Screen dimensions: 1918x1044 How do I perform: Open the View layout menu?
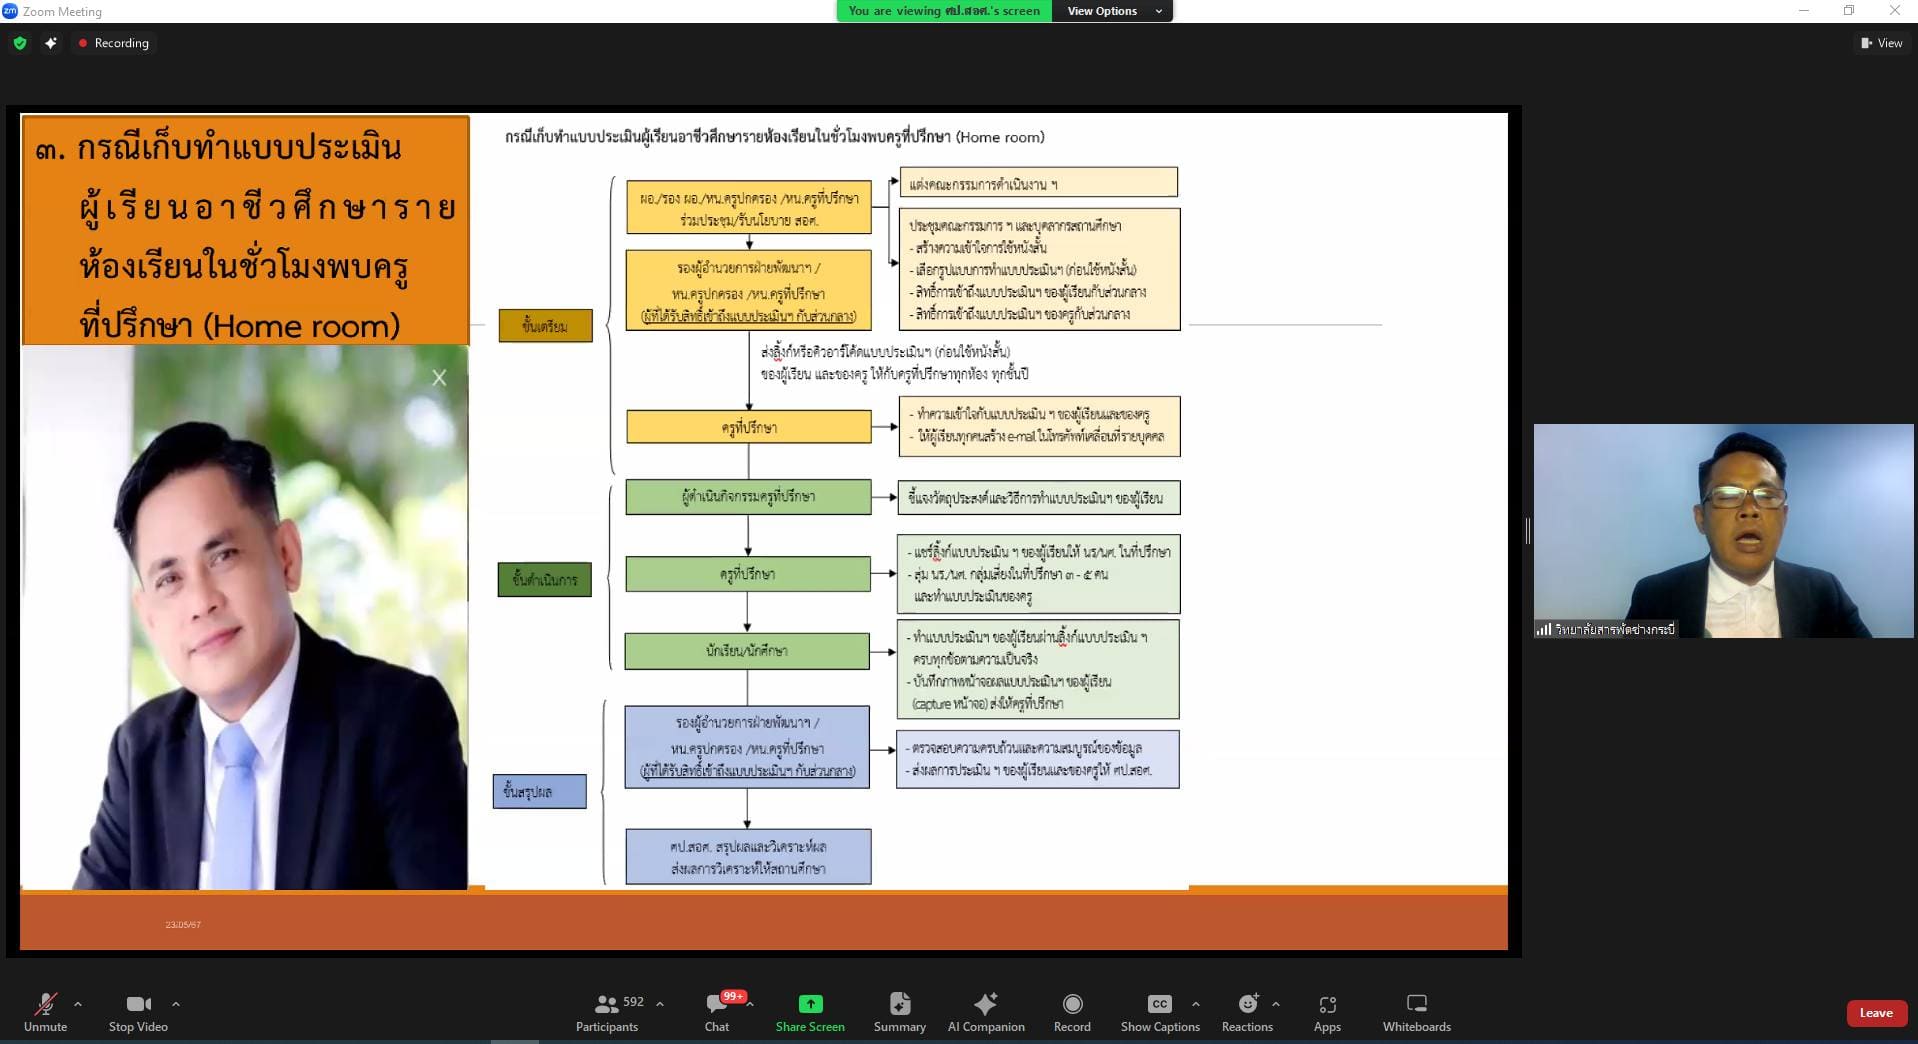pyautogui.click(x=1881, y=43)
